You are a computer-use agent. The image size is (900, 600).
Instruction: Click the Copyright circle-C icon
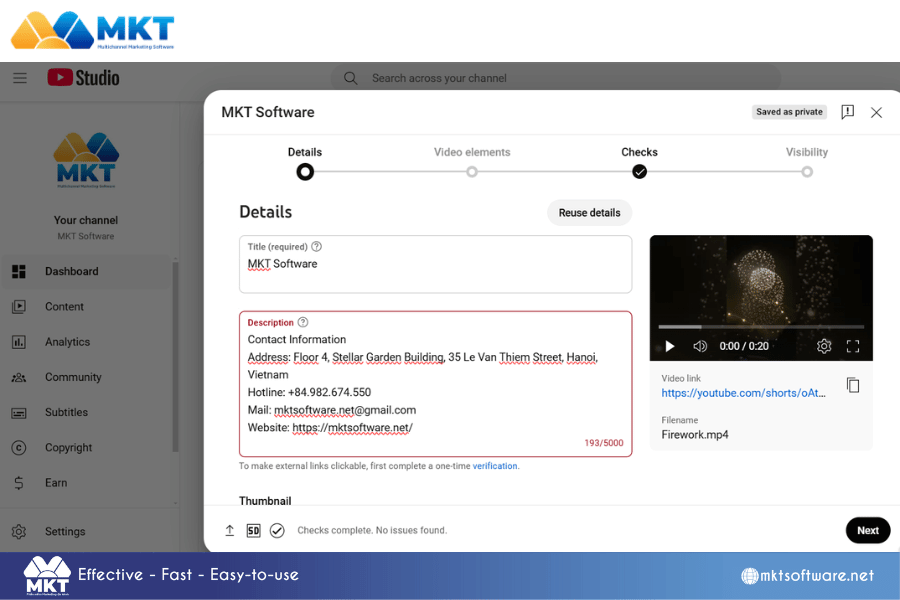tap(19, 448)
